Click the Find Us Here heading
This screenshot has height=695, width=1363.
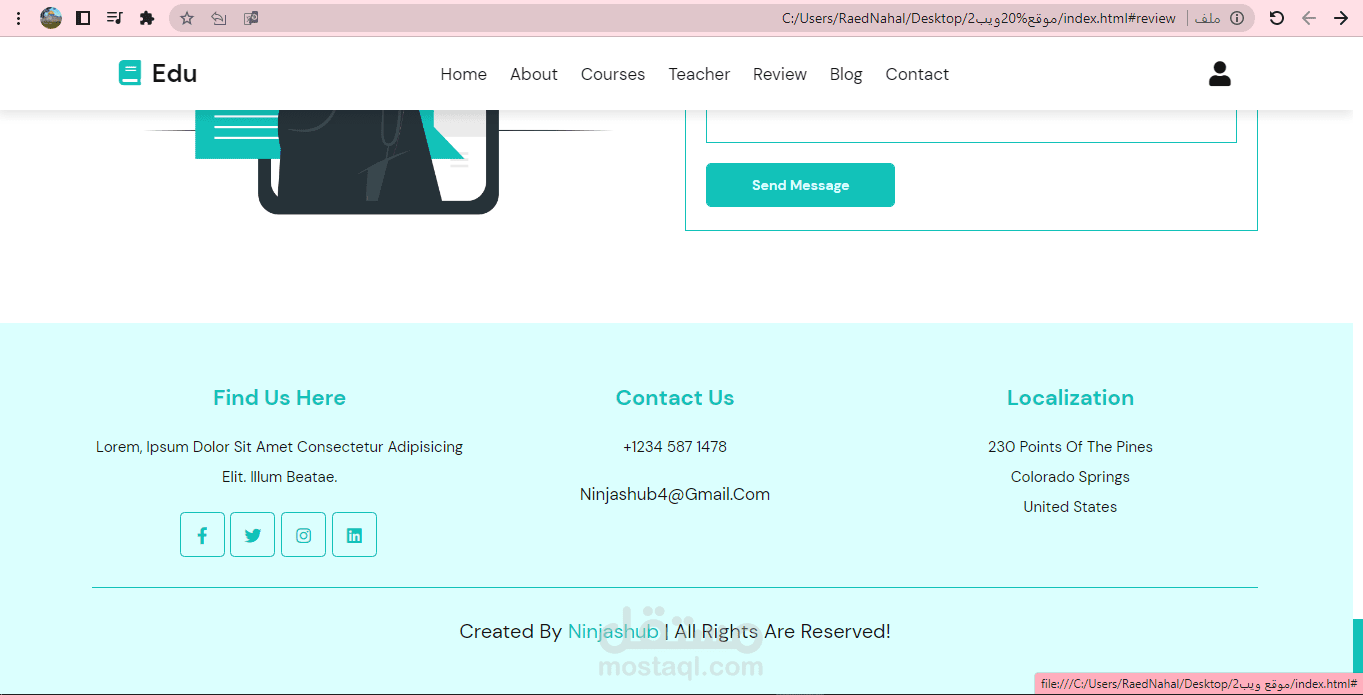[x=279, y=398]
